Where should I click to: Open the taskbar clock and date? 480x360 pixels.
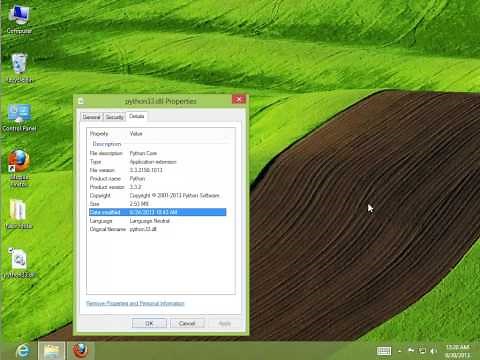(457, 351)
